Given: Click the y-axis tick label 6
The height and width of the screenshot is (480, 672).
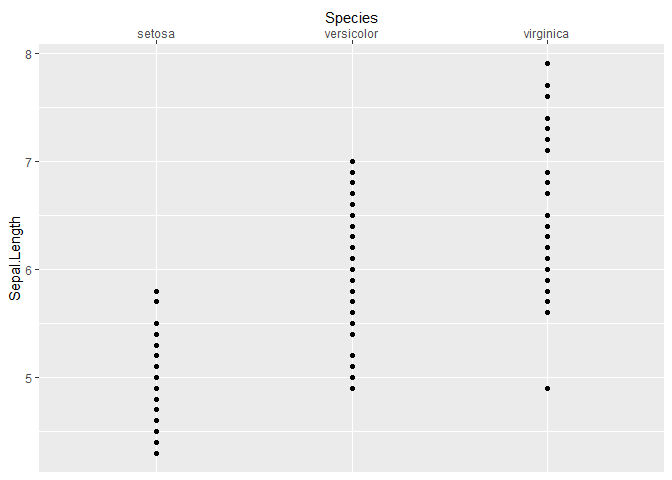Looking at the screenshot, I should (29, 270).
